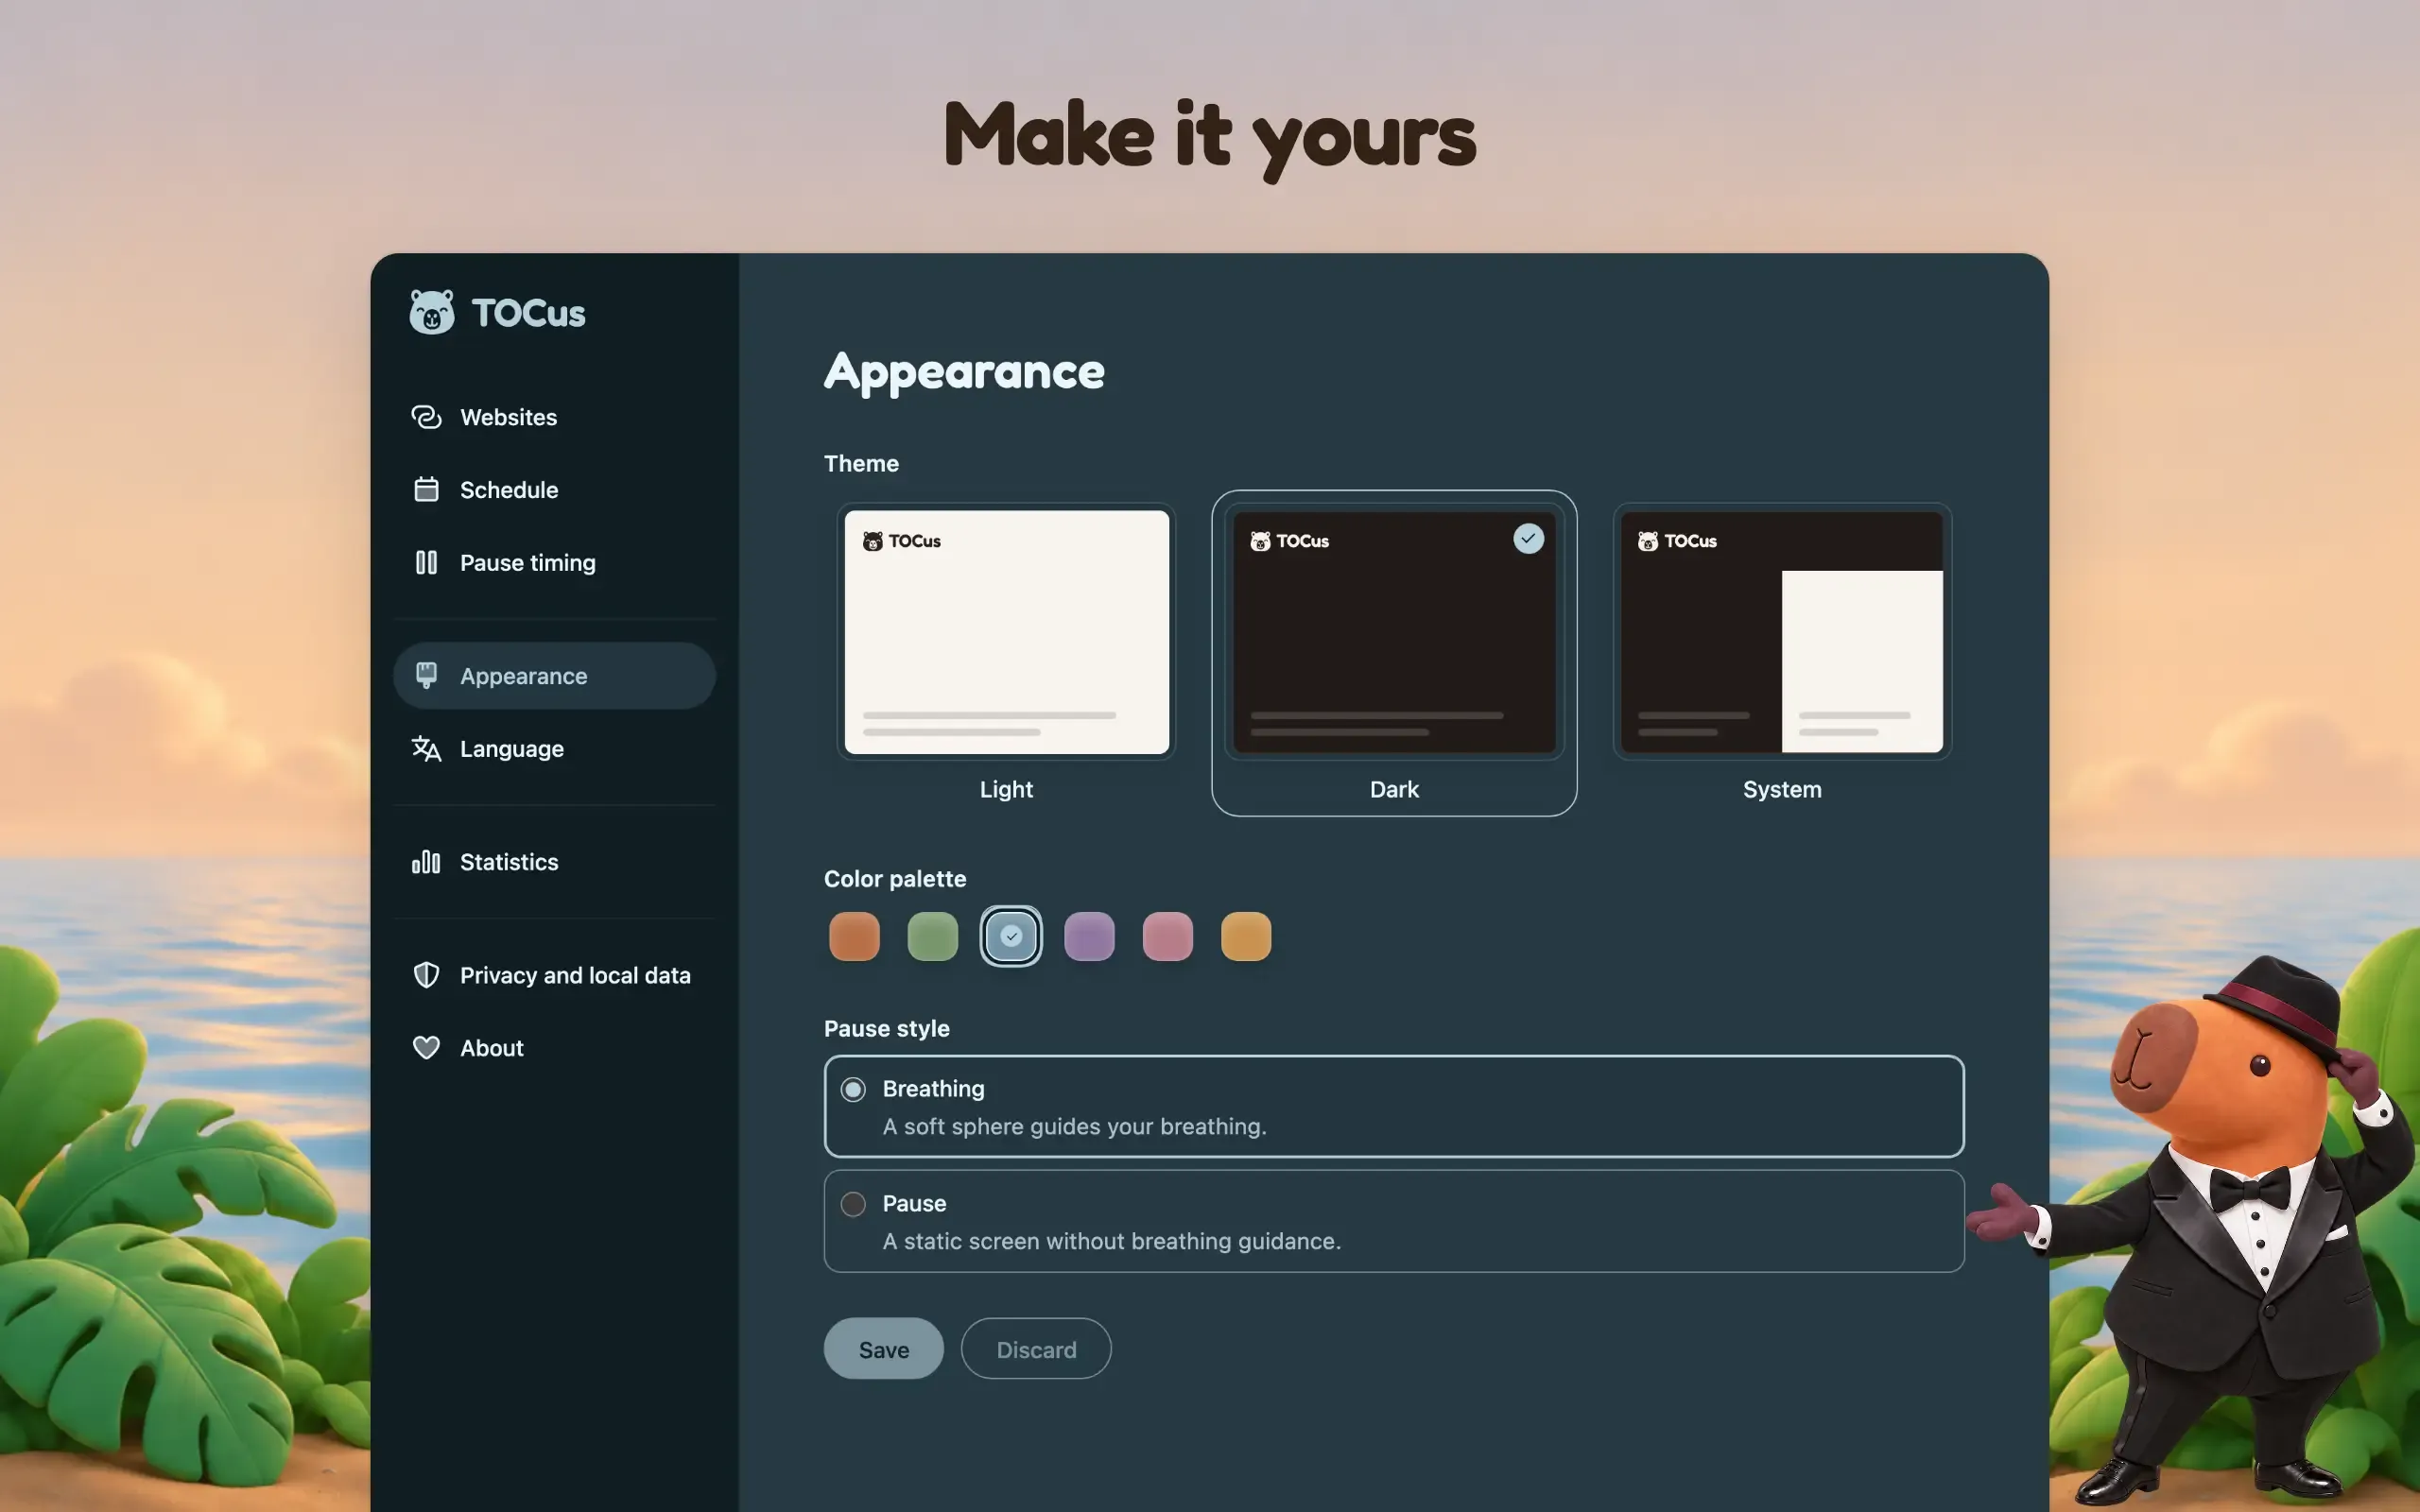The image size is (2420, 1512).
Task: Click the Privacy shield icon
Action: point(426,974)
